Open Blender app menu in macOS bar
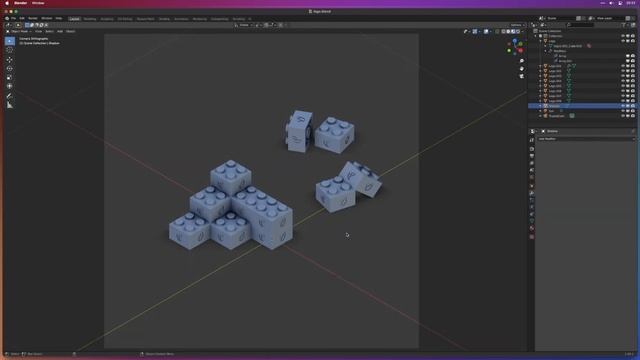 click(x=20, y=3)
